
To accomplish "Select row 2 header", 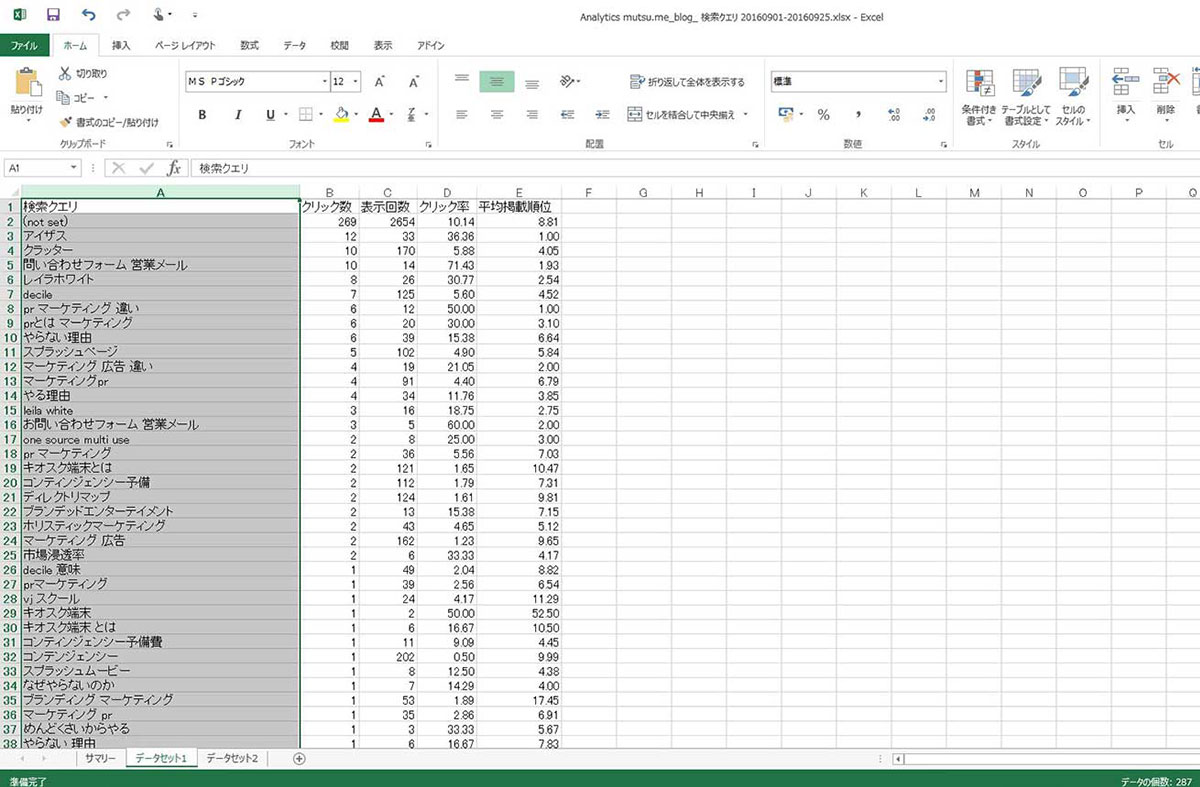I will click(10, 221).
